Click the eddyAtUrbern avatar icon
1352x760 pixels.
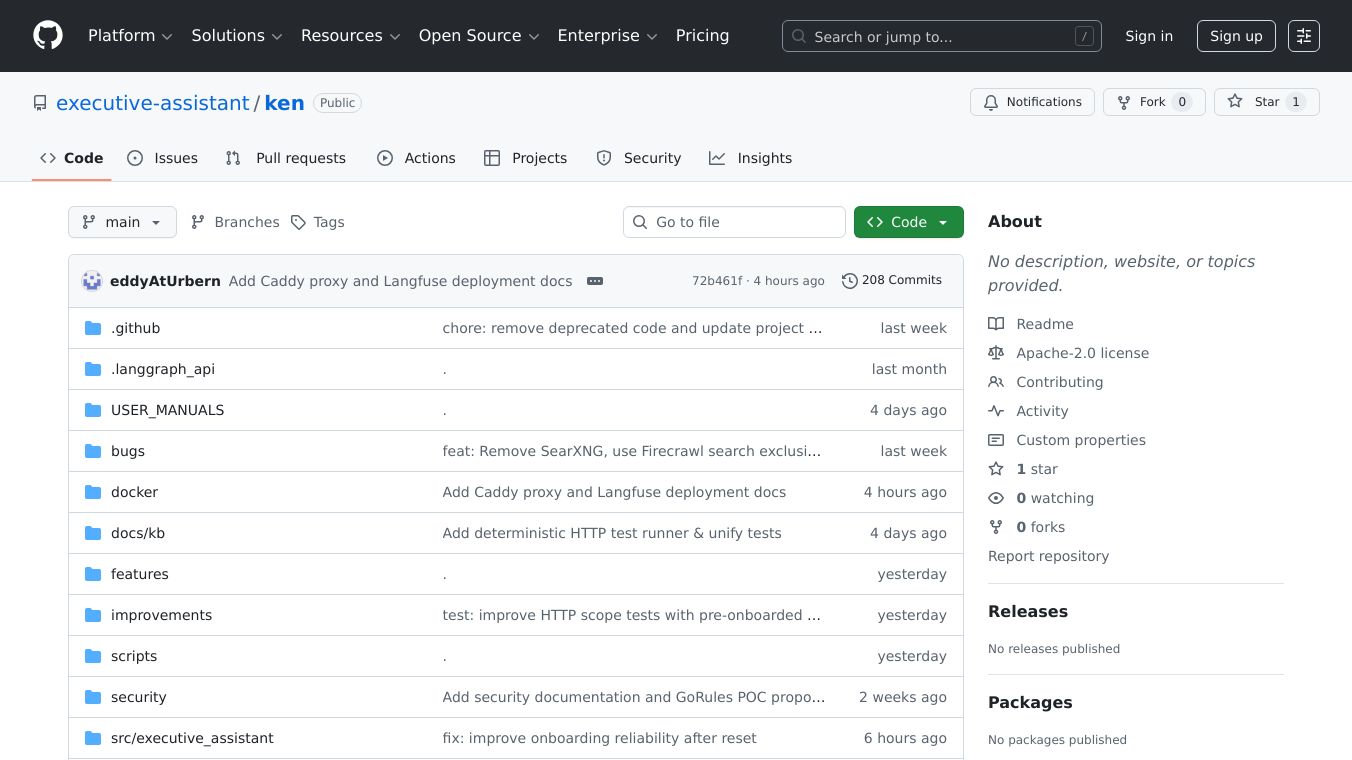click(x=92, y=281)
